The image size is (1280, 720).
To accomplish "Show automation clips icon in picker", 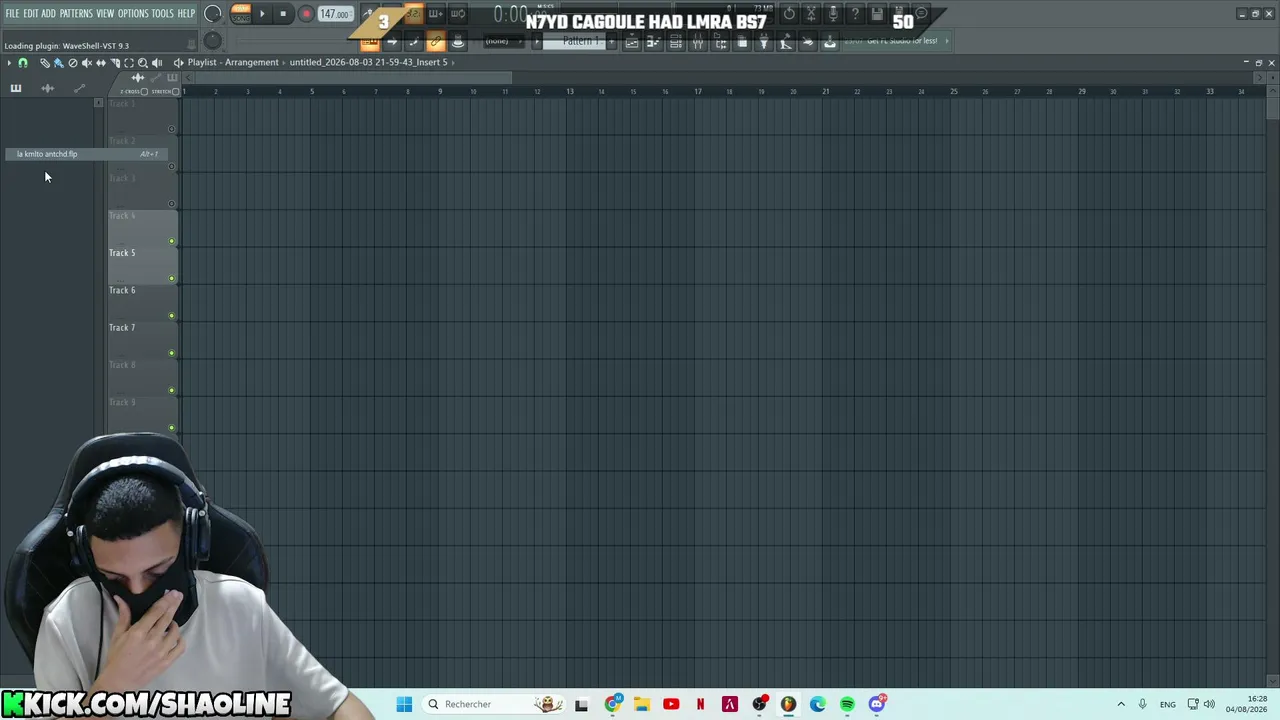I will point(80,88).
